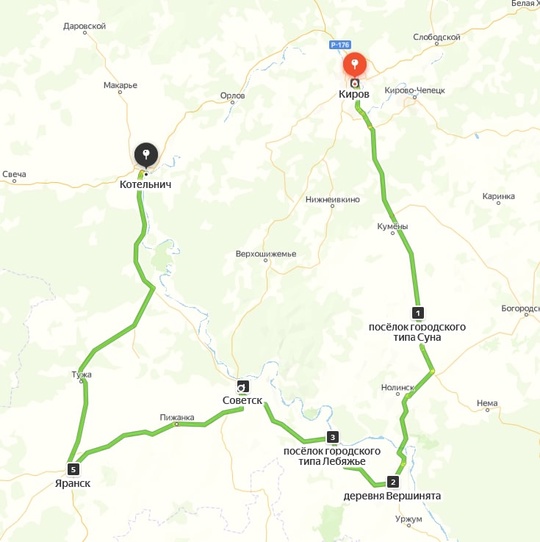The height and width of the screenshot is (542, 540).
Task: Click the Кирово-Чепецк town marker
Action: click(x=415, y=97)
